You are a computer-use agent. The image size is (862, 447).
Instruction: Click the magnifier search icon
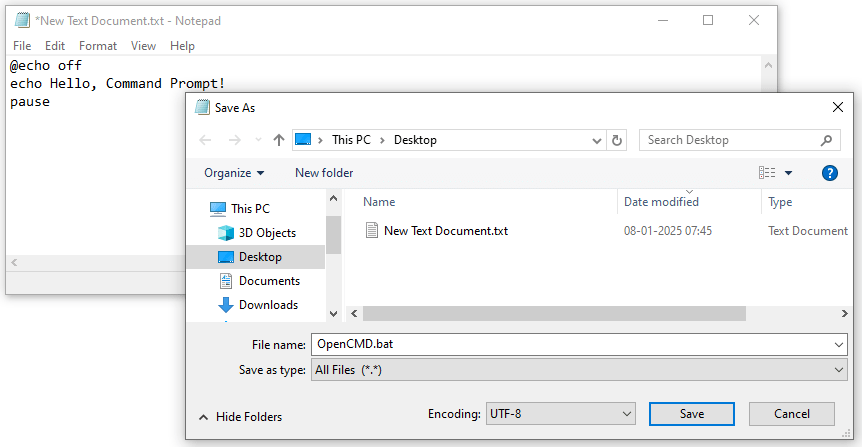click(826, 140)
